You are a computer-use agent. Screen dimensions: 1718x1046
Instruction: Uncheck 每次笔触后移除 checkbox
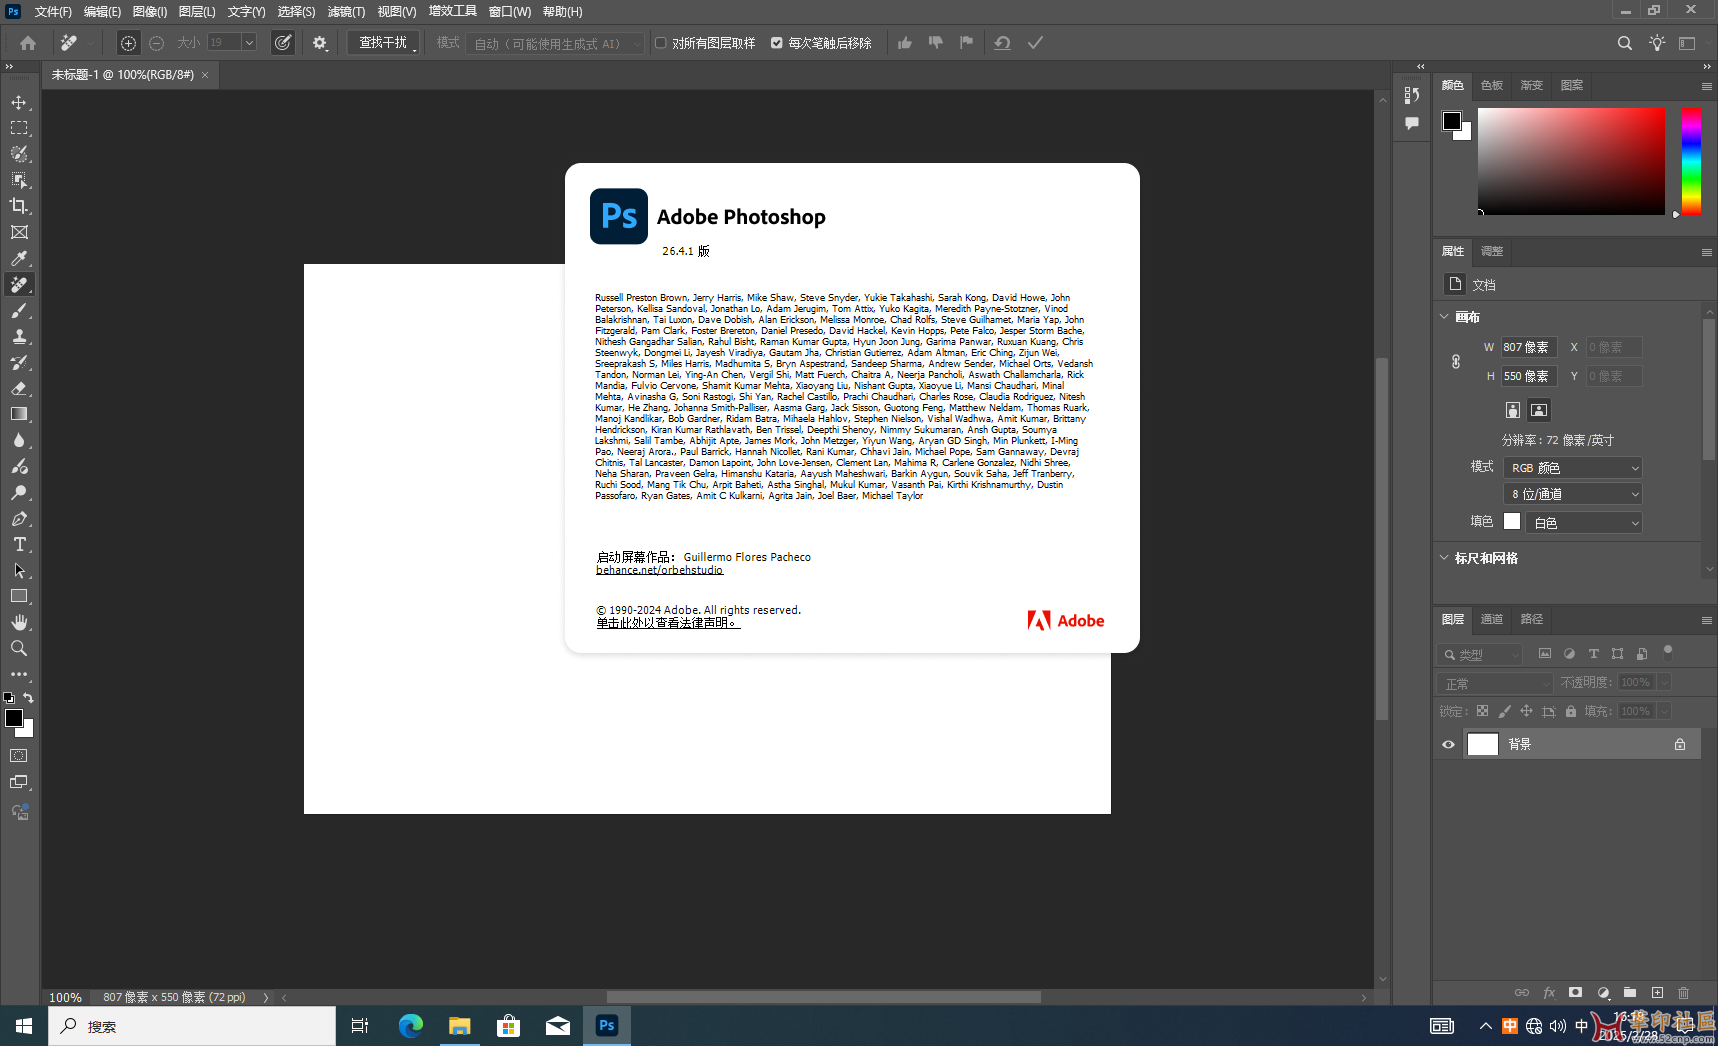777,43
